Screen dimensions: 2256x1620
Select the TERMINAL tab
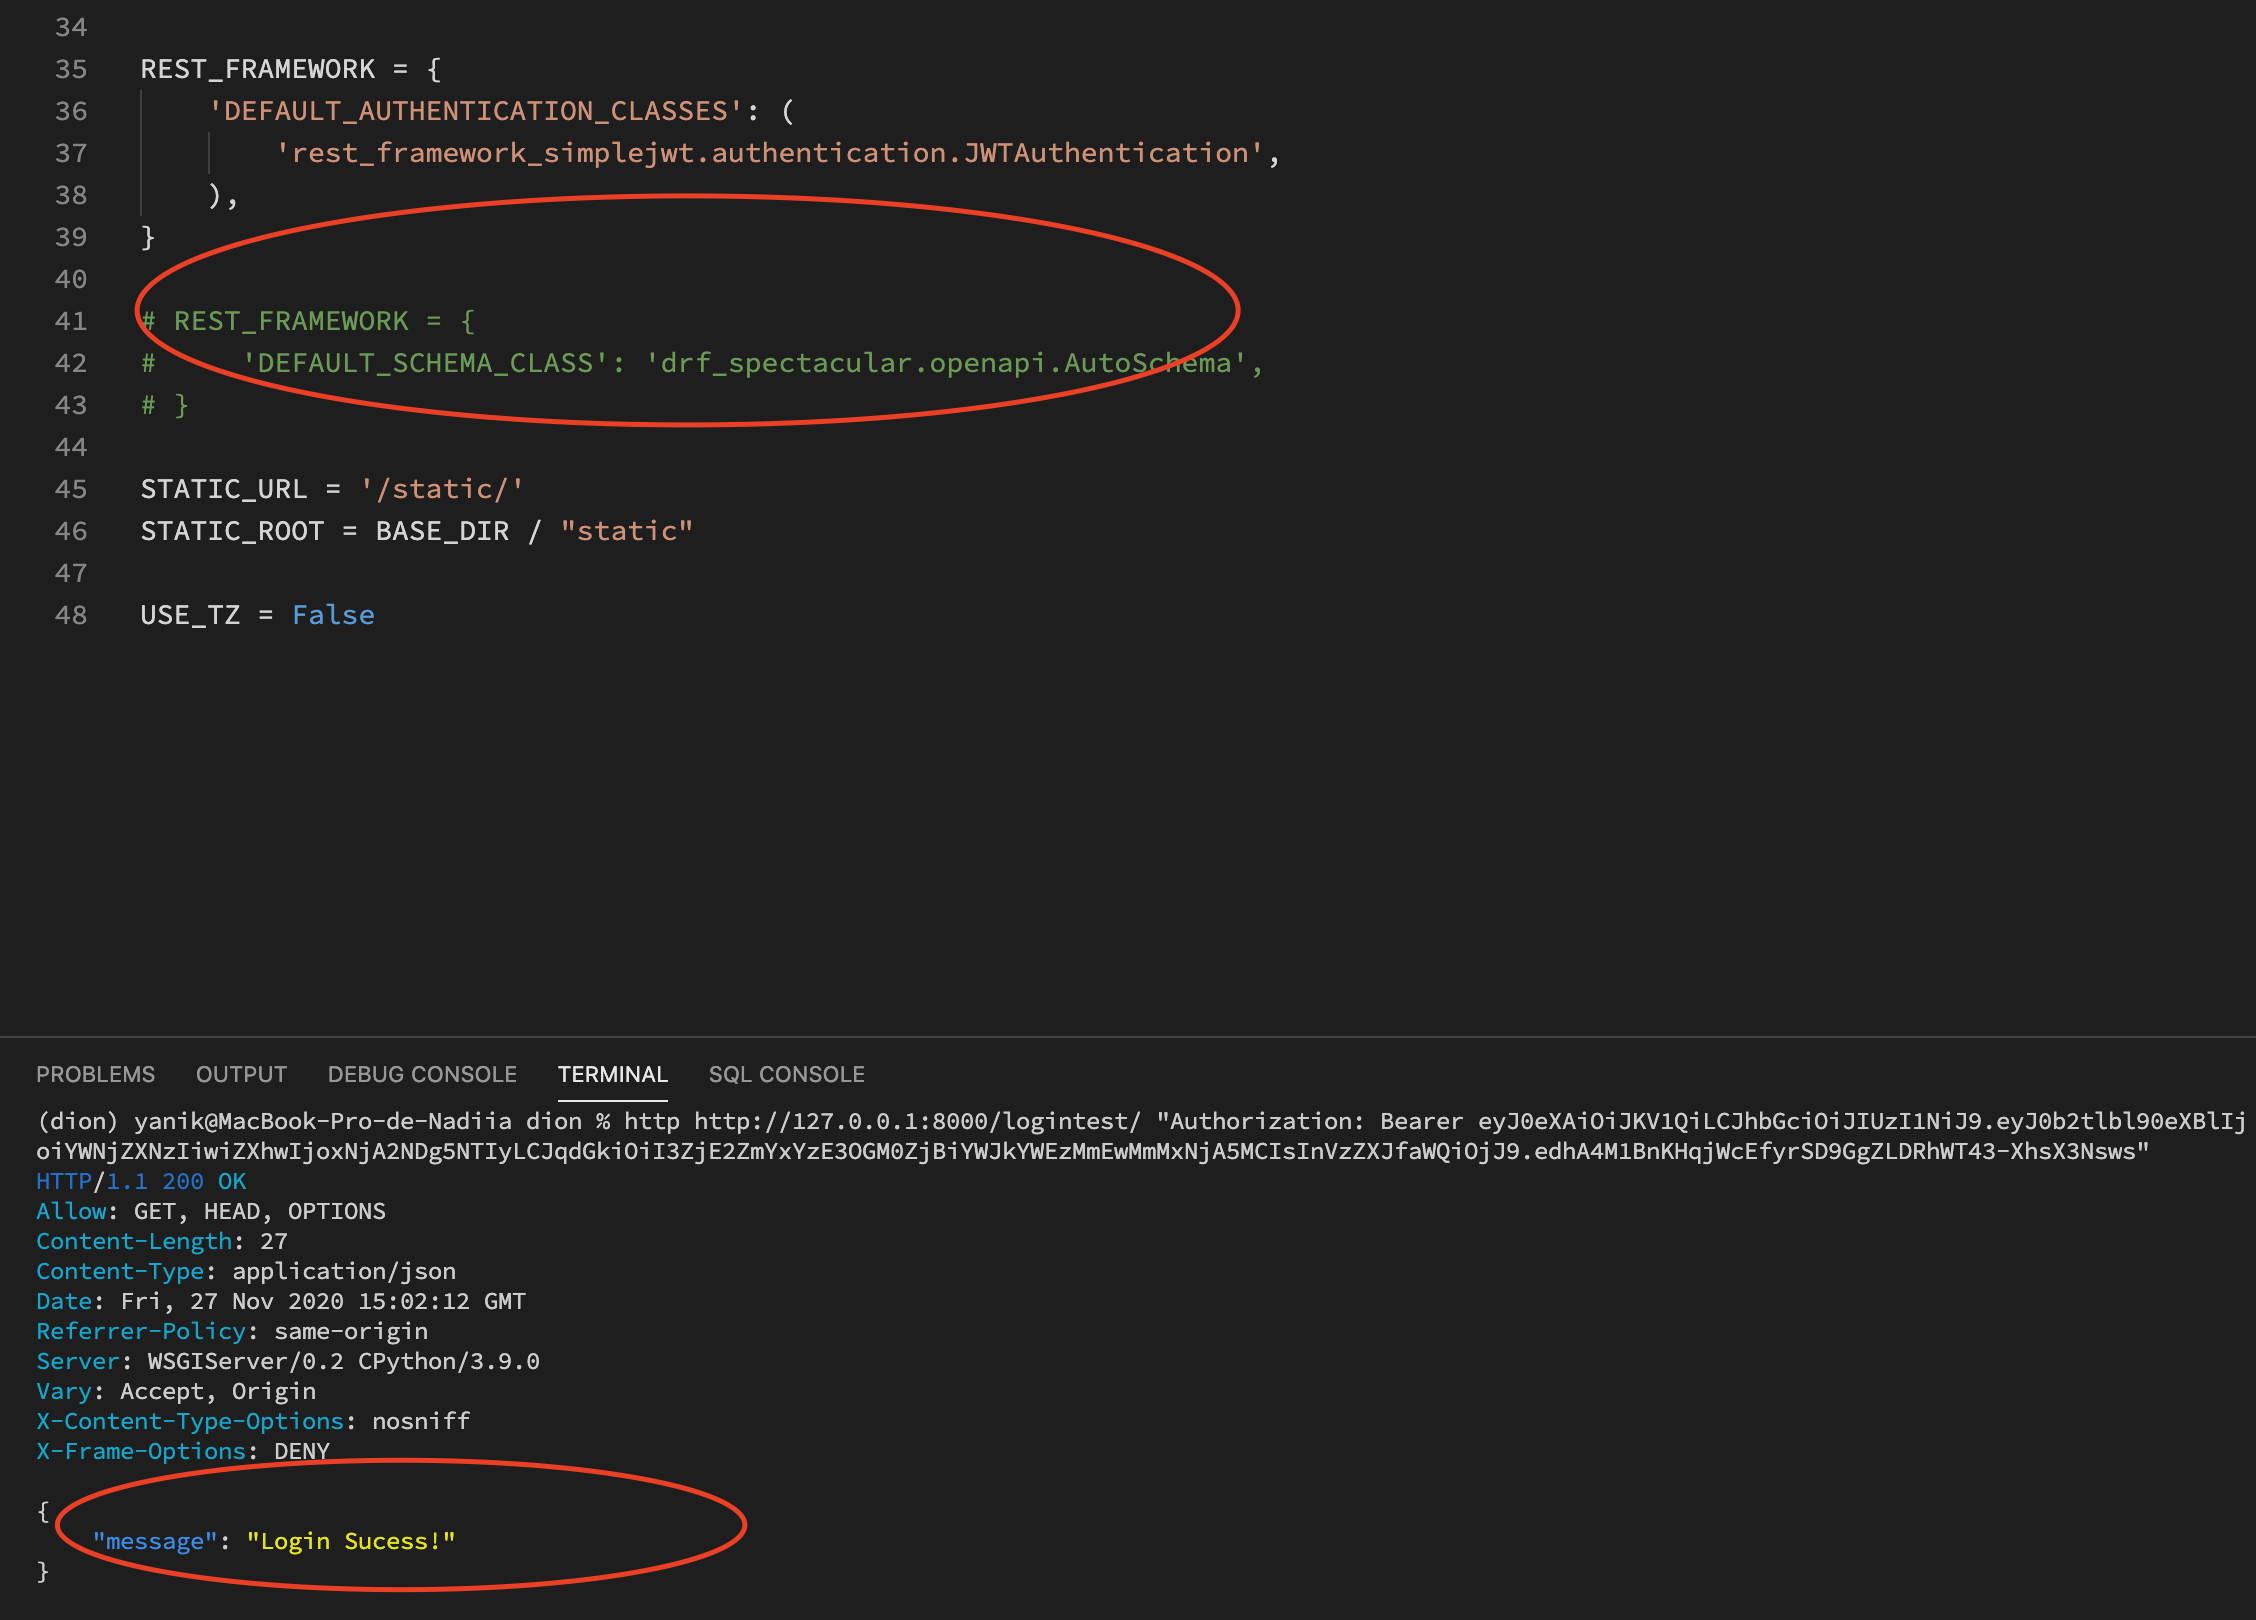point(612,1073)
